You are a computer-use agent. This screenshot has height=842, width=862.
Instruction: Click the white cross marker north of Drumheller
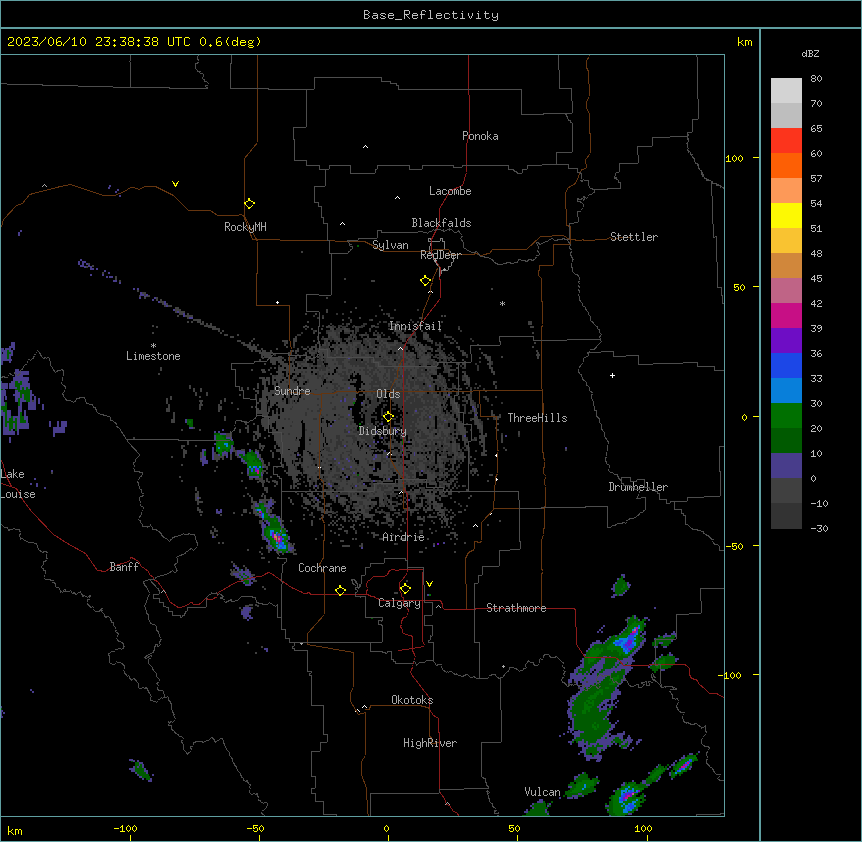pyautogui.click(x=612, y=375)
